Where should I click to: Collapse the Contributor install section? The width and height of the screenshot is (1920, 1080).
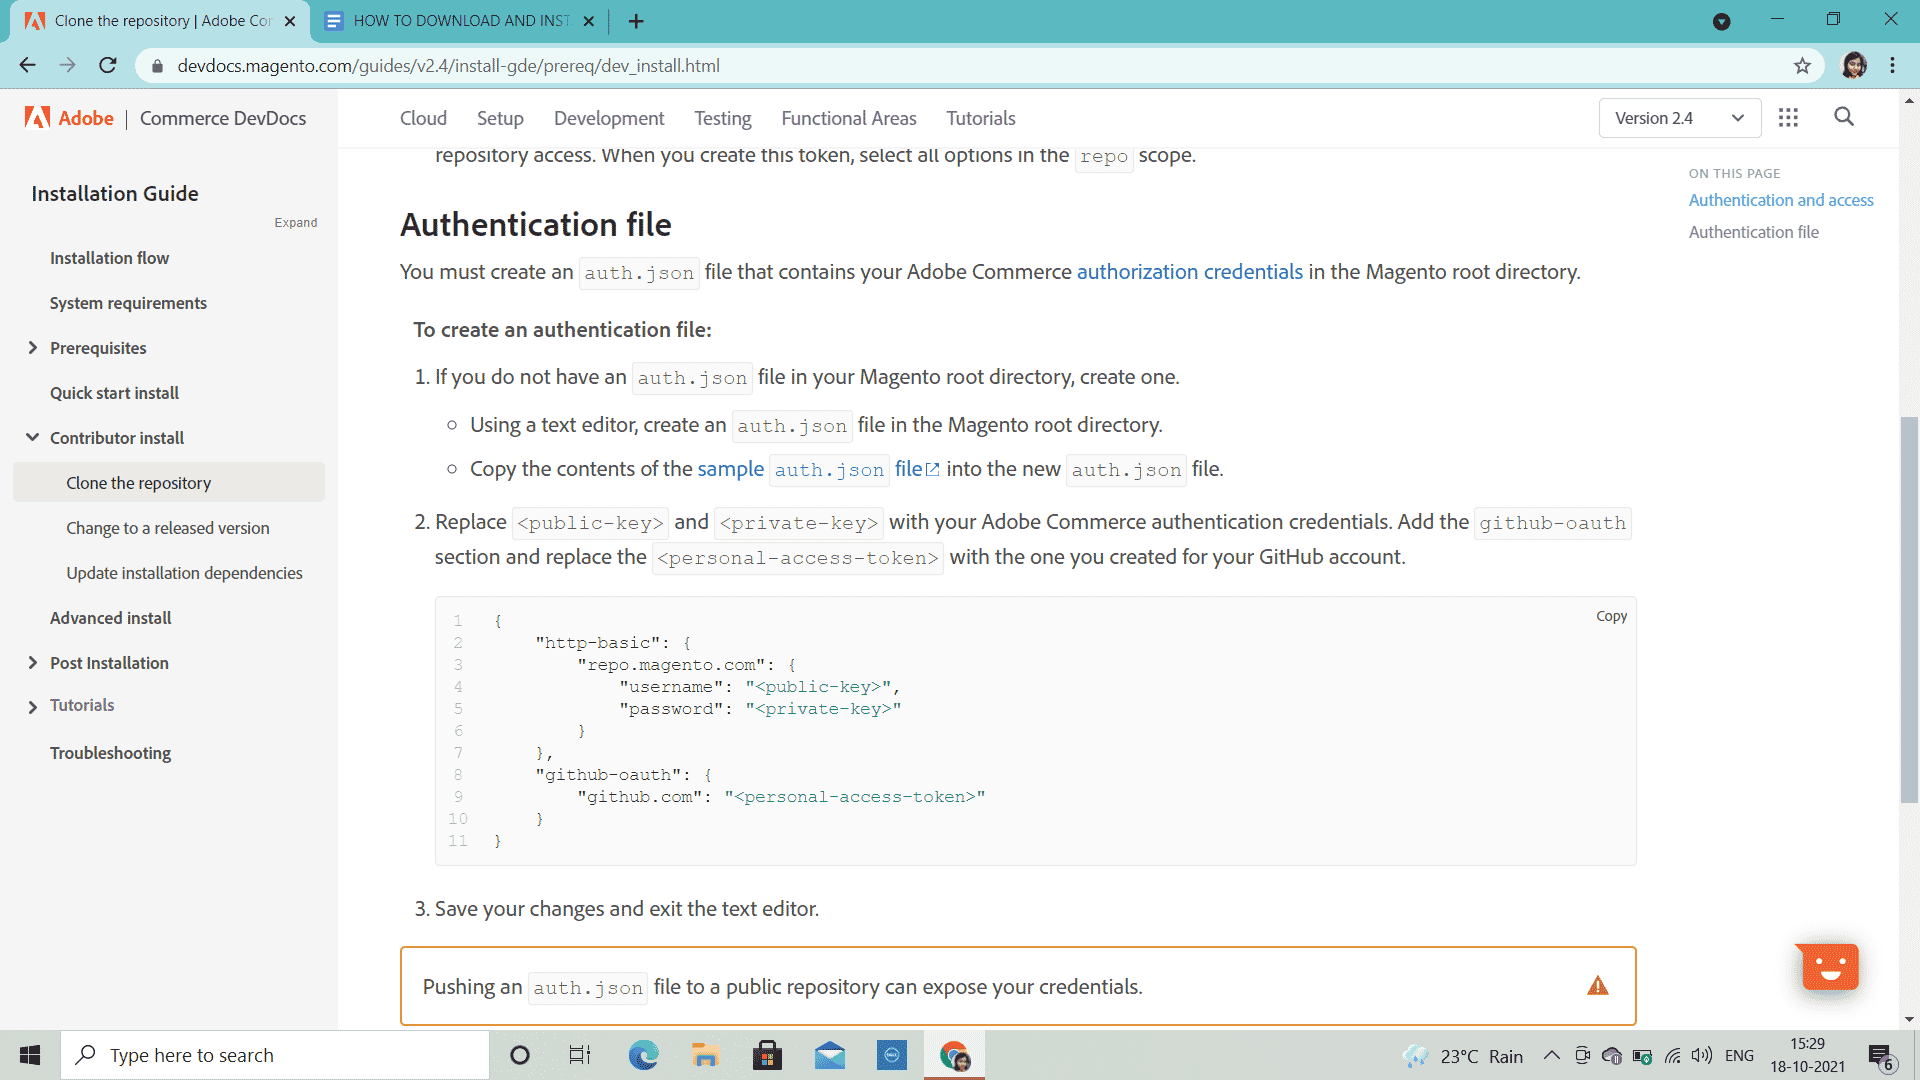[33, 438]
